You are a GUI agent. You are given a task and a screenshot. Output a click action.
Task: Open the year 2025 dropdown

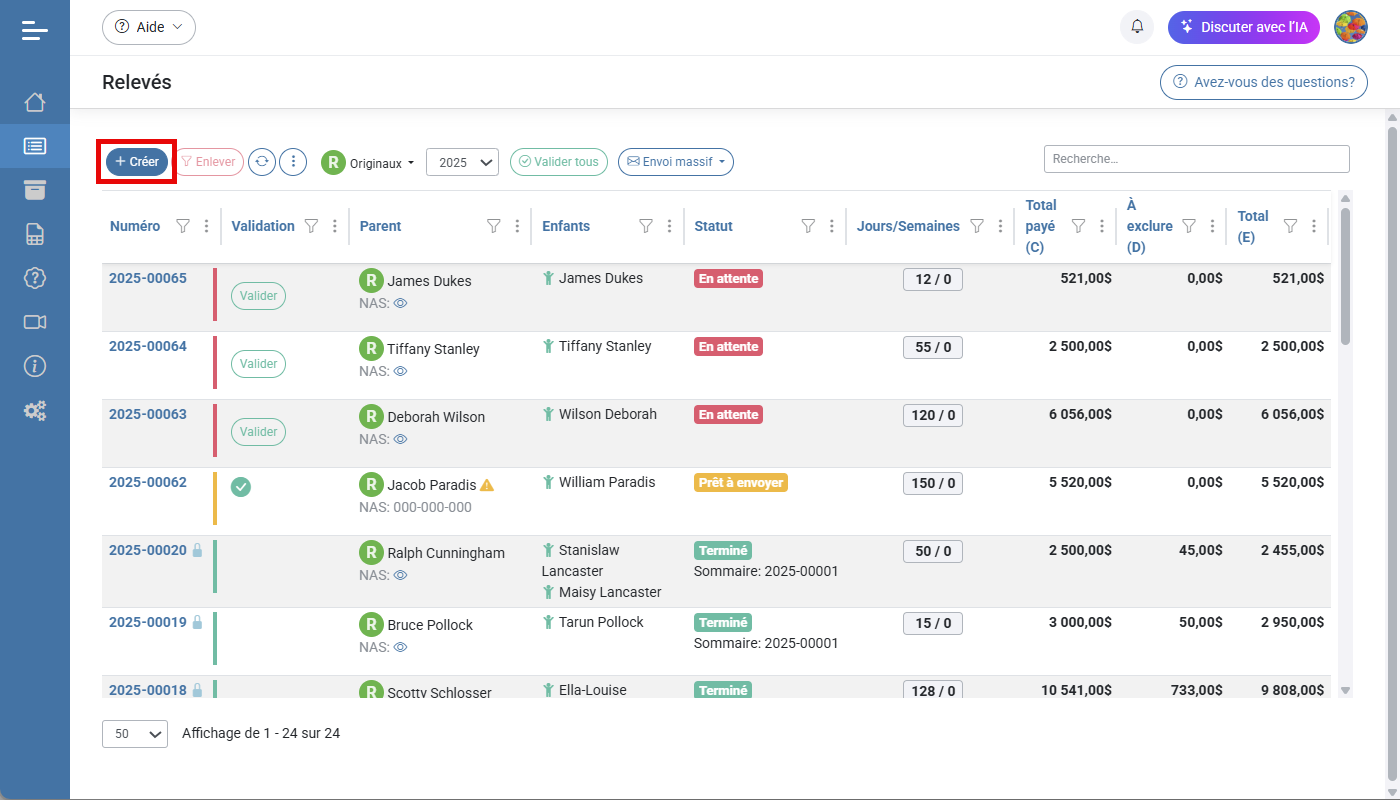tap(462, 162)
